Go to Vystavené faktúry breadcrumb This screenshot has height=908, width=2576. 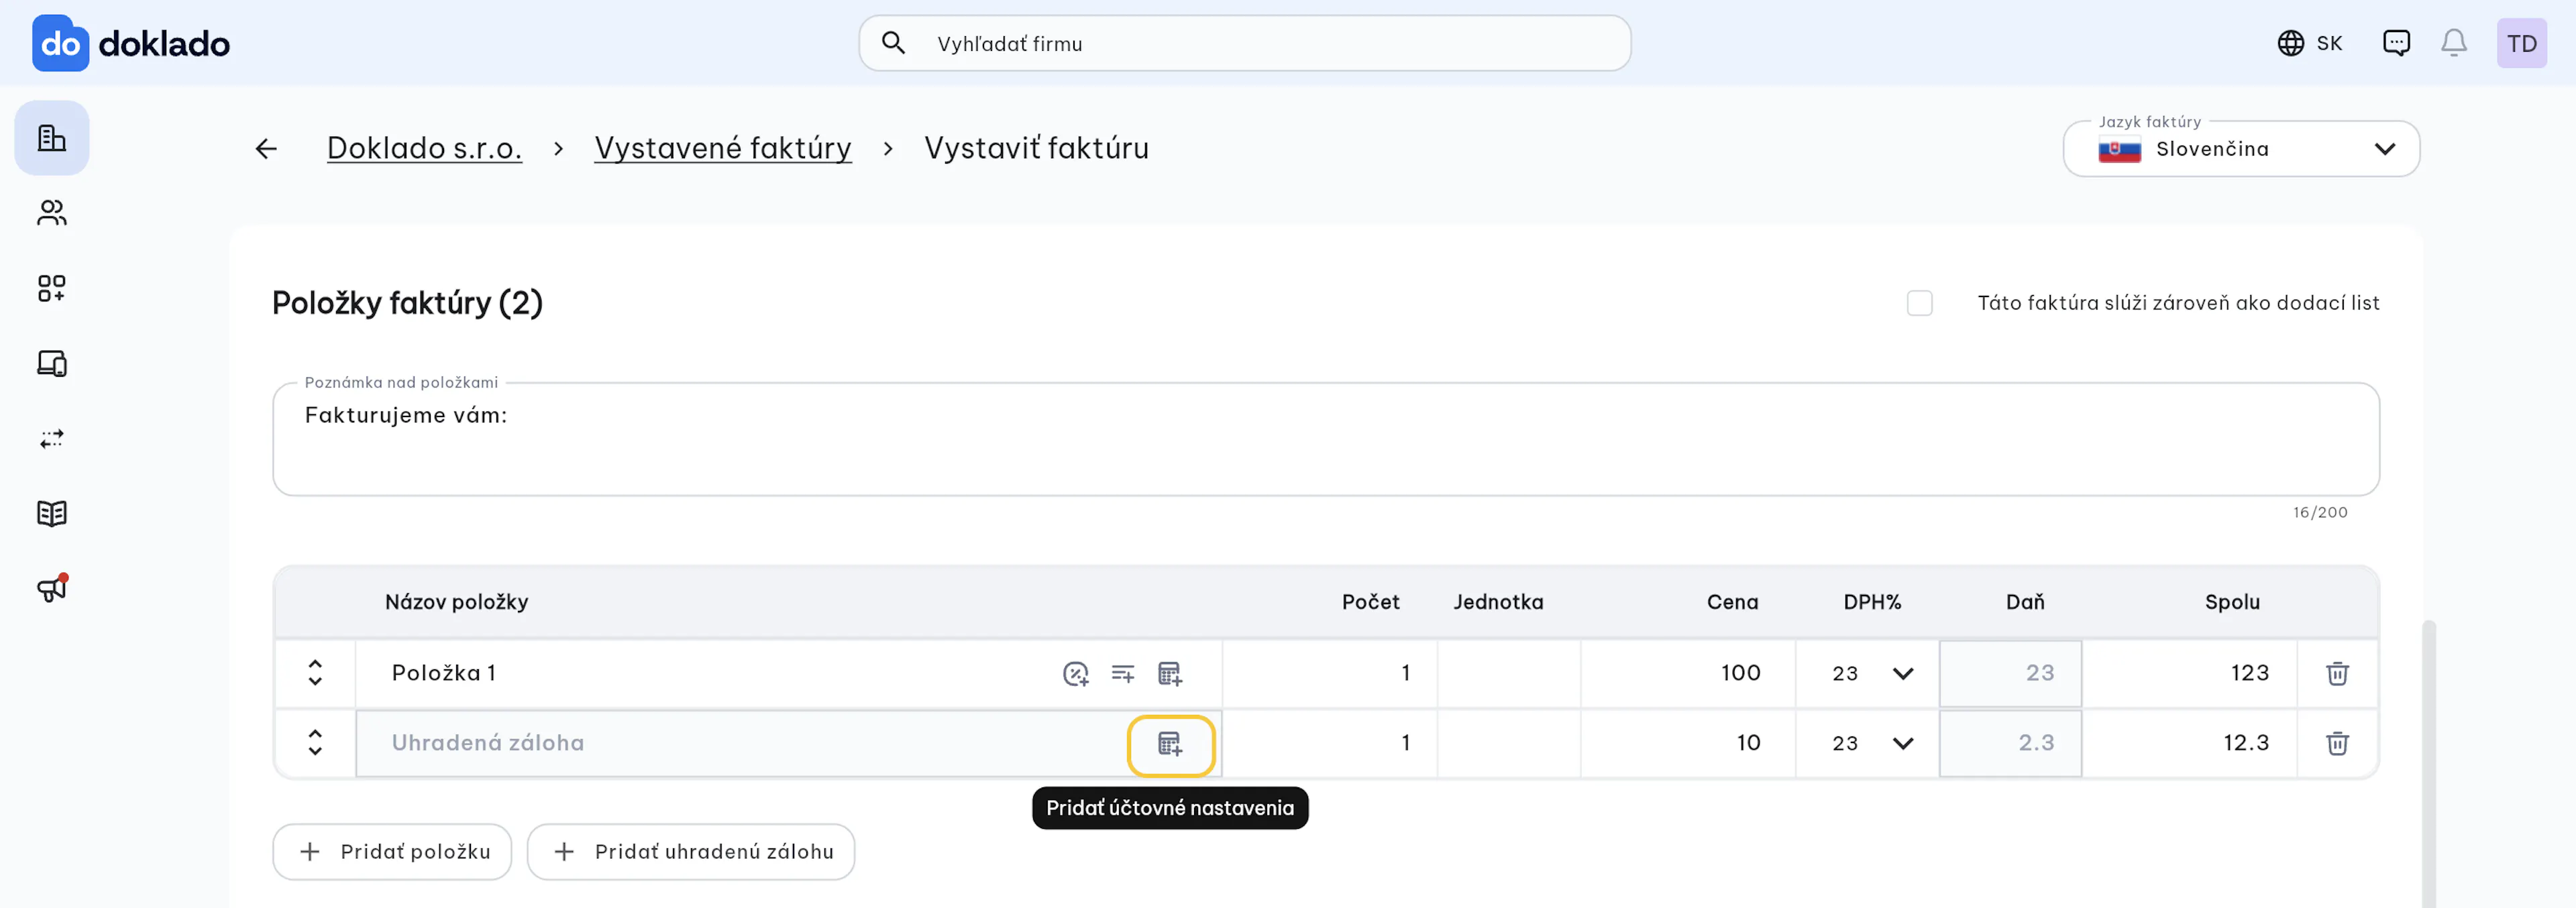(723, 149)
